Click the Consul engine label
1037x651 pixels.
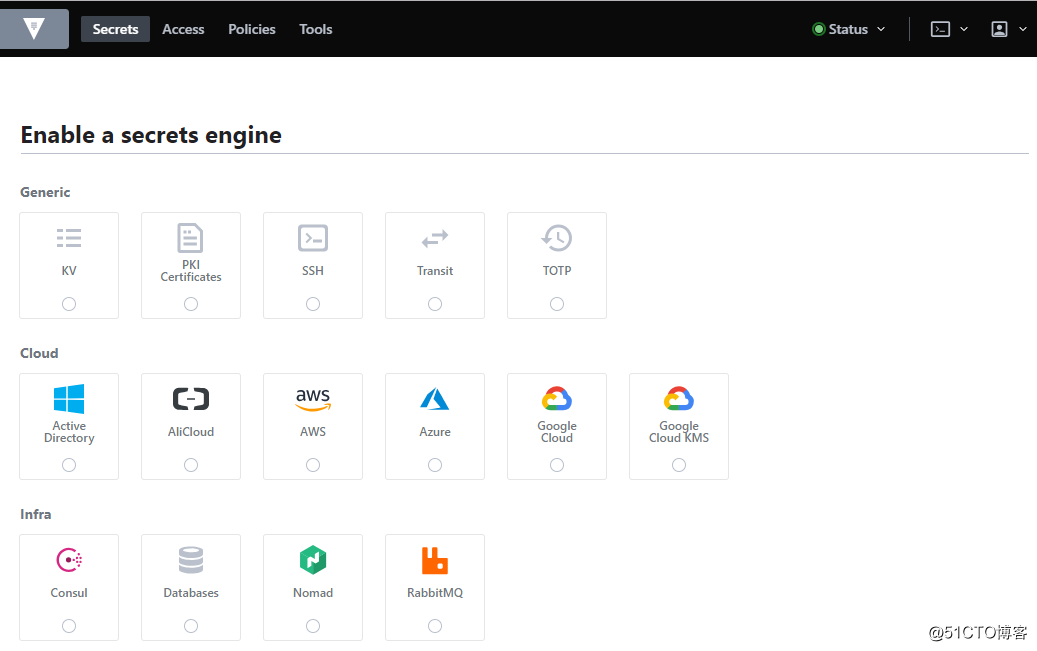point(69,593)
